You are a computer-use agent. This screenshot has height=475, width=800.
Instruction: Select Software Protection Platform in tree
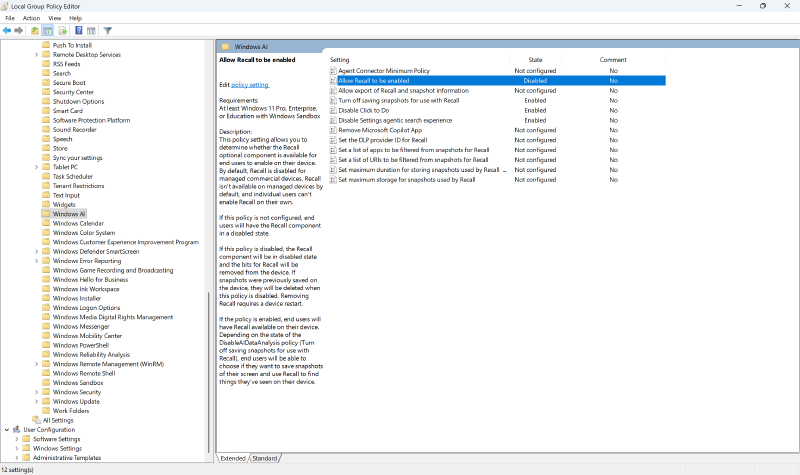coord(91,120)
